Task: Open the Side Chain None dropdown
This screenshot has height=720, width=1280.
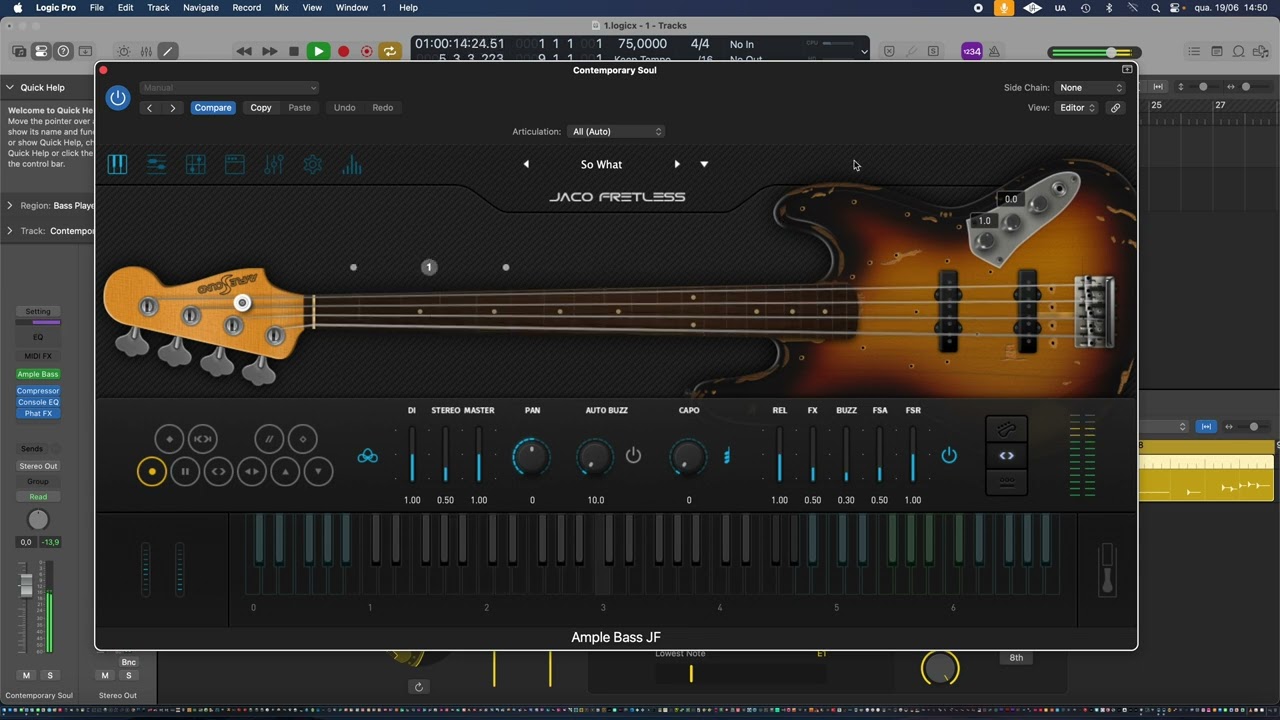Action: pyautogui.click(x=1091, y=88)
